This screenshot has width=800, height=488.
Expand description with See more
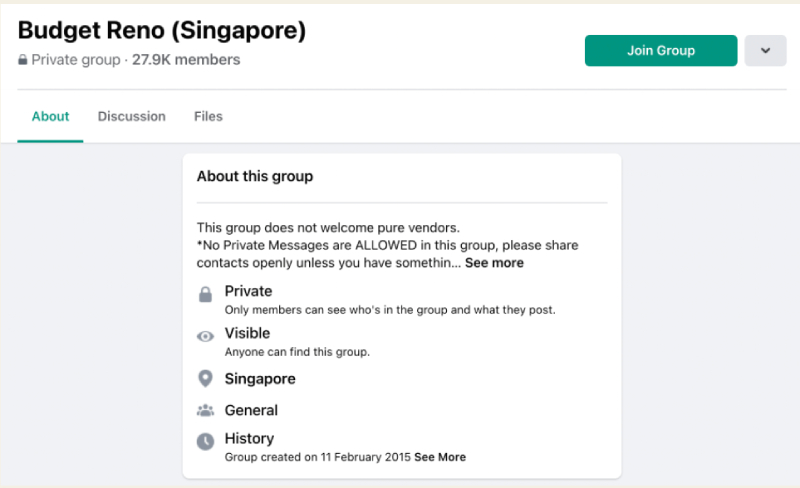point(494,263)
